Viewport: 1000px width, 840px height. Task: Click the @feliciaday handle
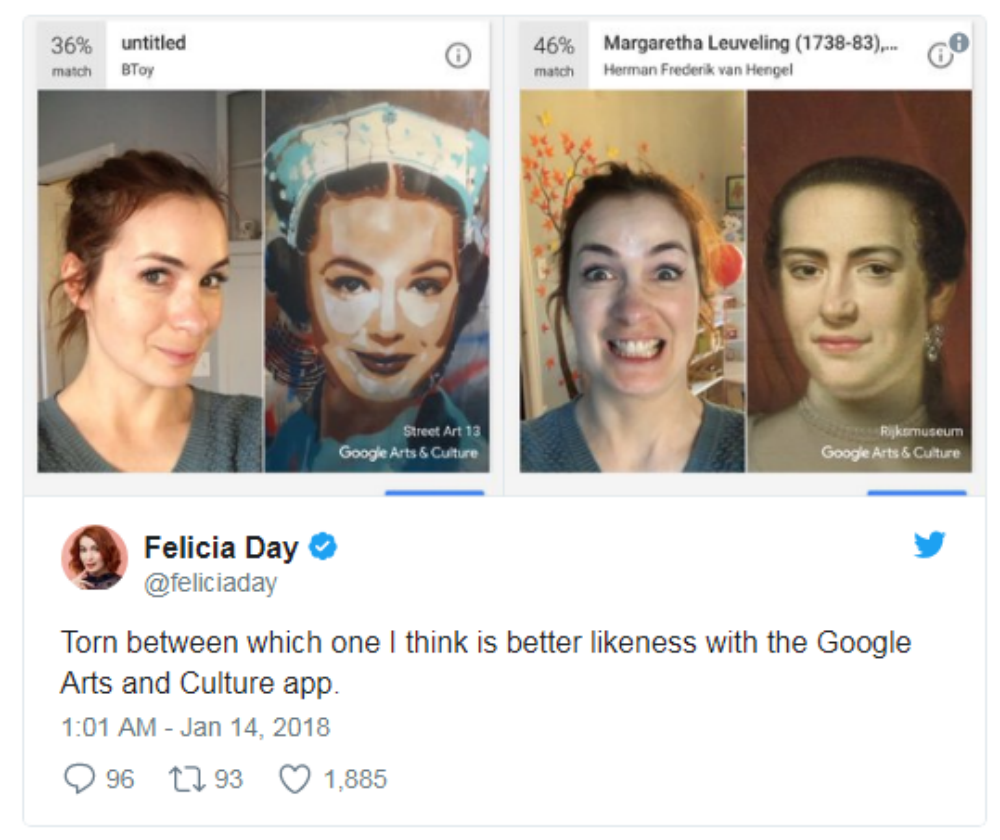pyautogui.click(x=210, y=583)
